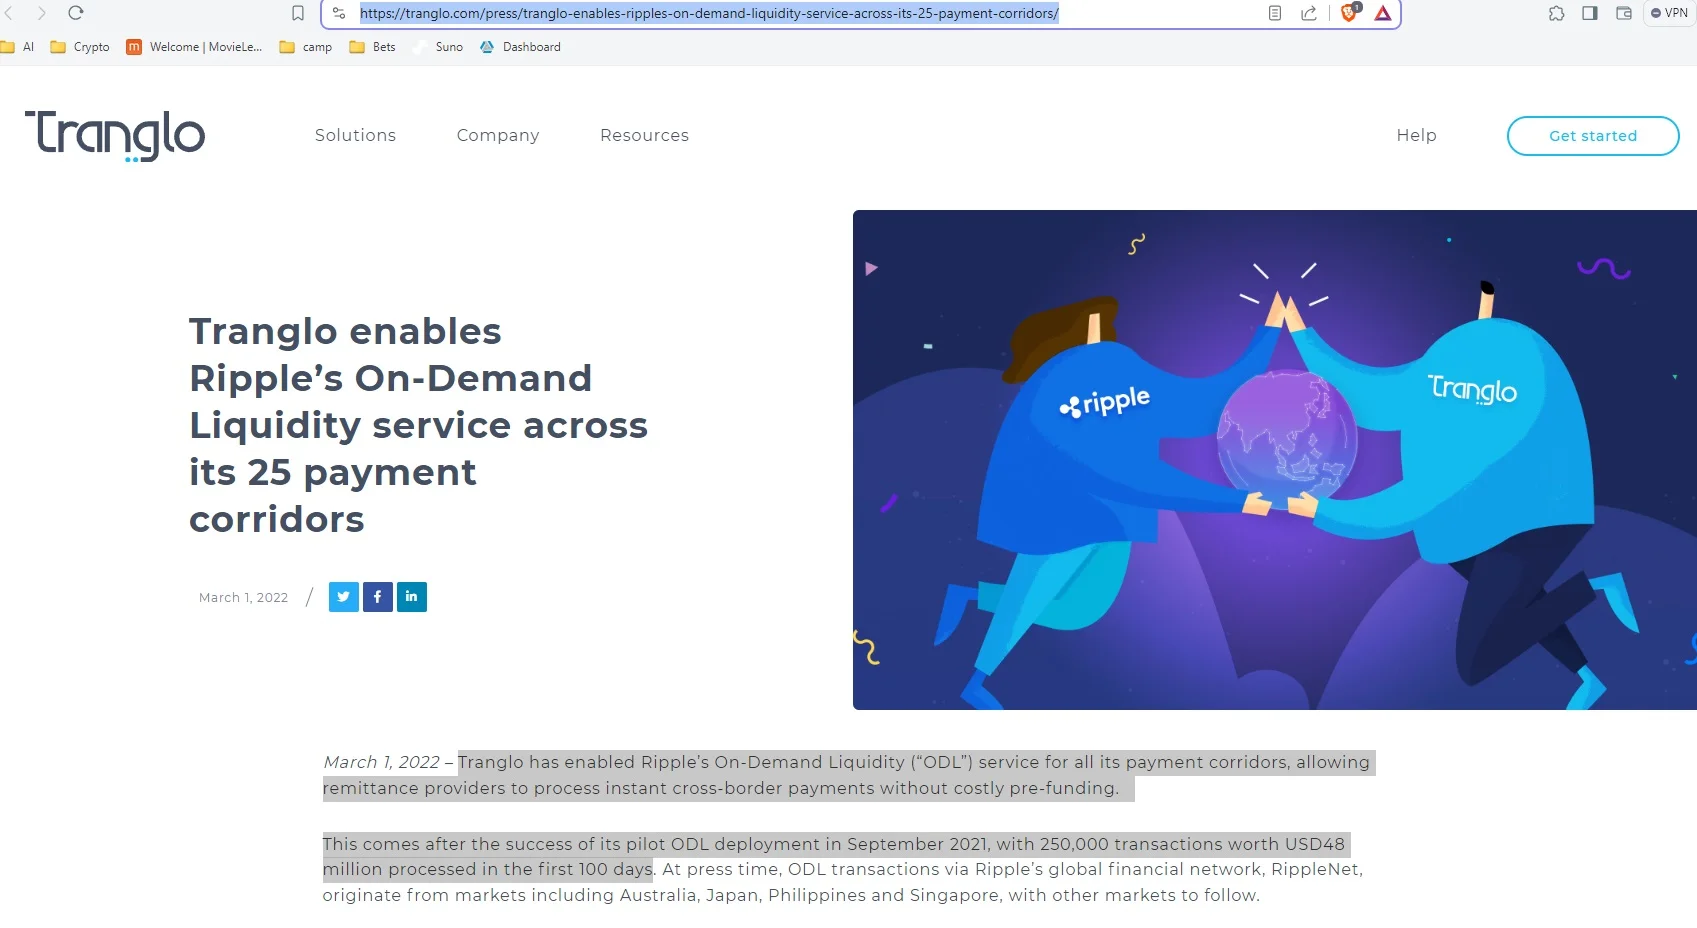Open the Welcome MovieLe... bookmark
Screen dimensions: 1697x928
194,47
